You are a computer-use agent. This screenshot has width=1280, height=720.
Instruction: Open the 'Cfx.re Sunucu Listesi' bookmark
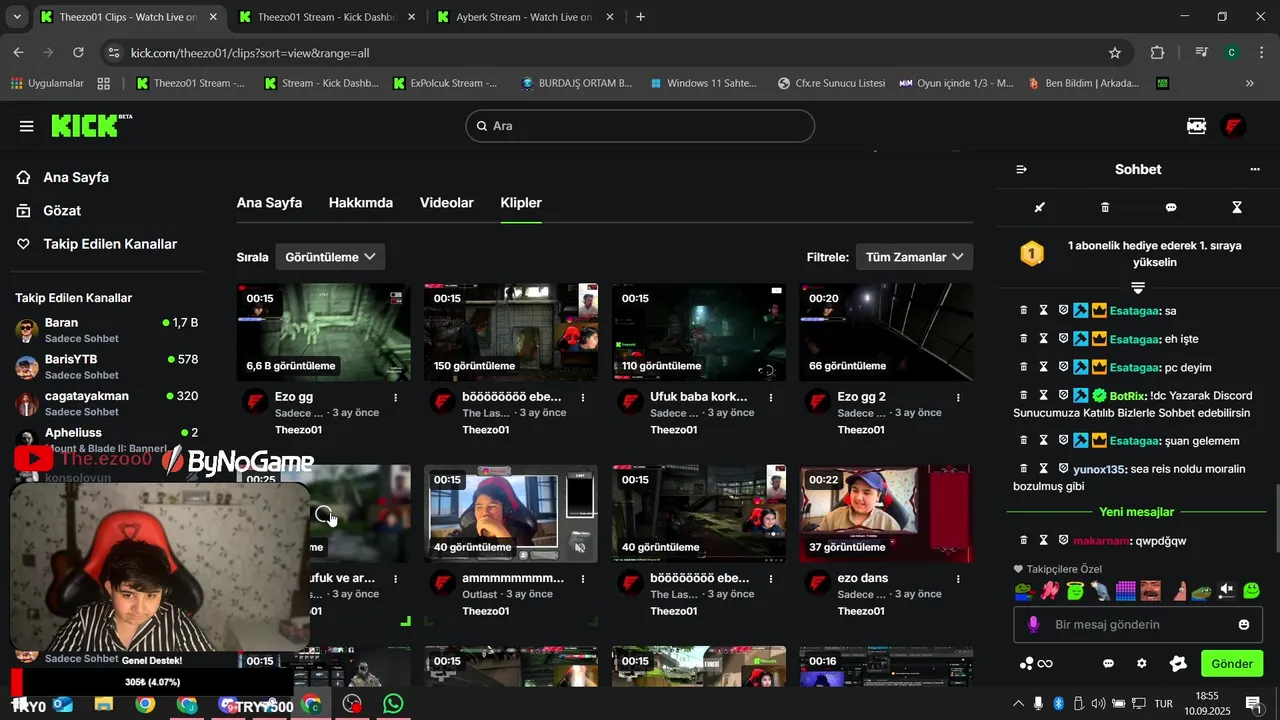click(x=832, y=83)
